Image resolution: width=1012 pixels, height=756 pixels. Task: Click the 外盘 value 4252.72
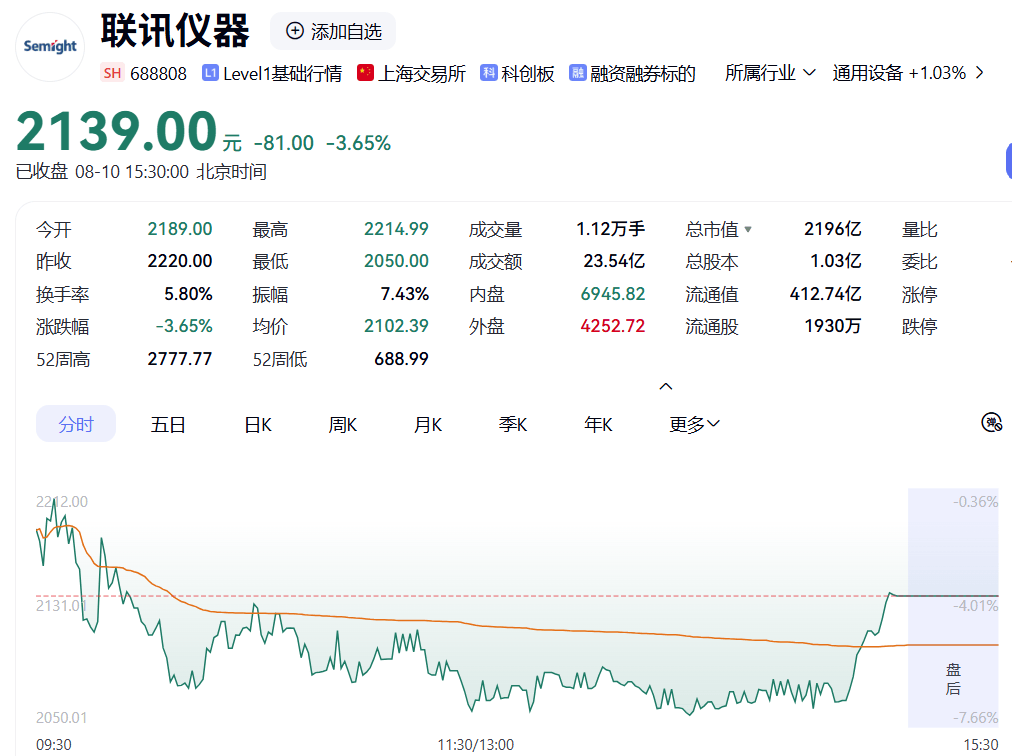click(613, 326)
